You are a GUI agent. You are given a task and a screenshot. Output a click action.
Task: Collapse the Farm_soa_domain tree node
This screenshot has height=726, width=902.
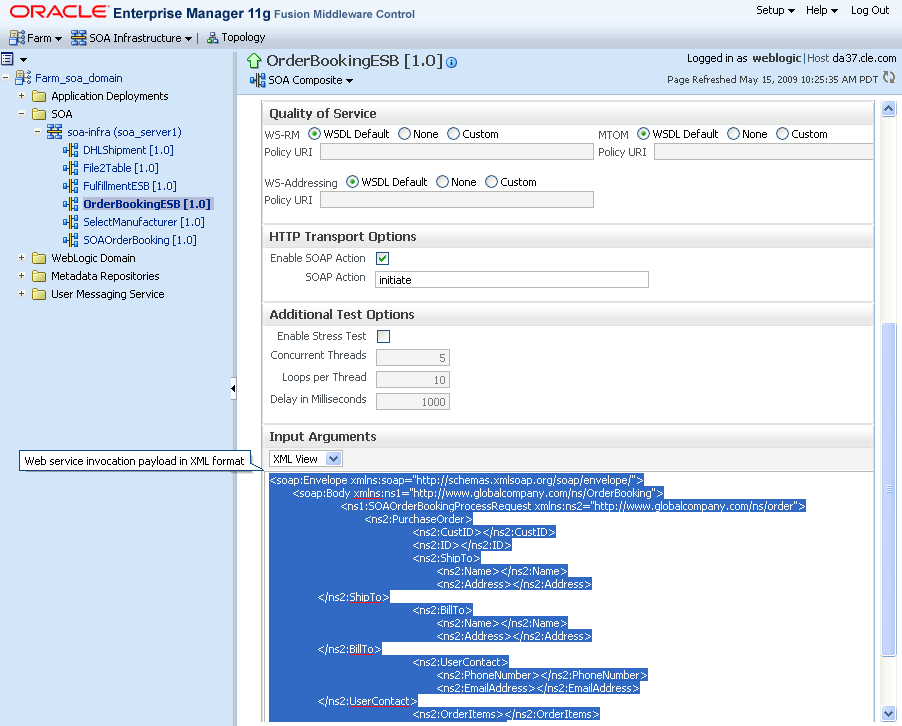[x=5, y=77]
